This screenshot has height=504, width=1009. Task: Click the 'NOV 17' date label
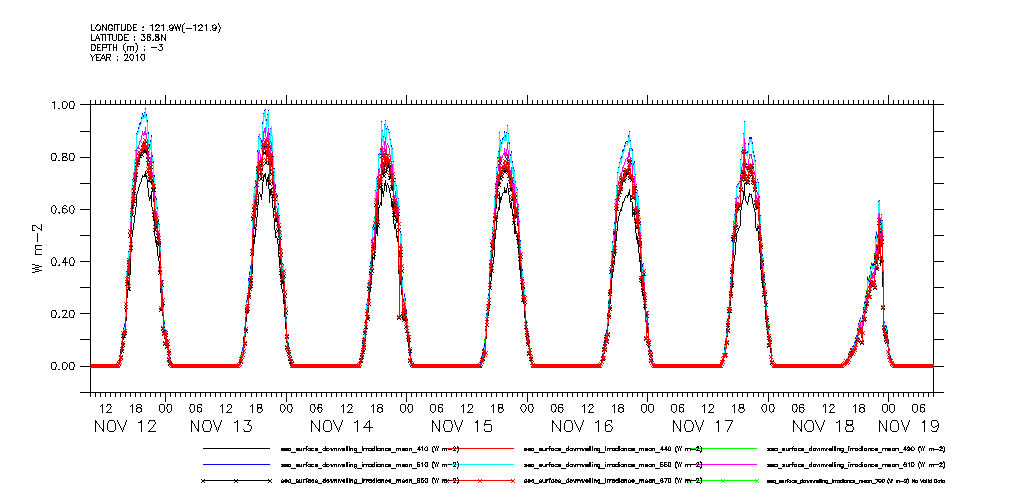tap(703, 425)
